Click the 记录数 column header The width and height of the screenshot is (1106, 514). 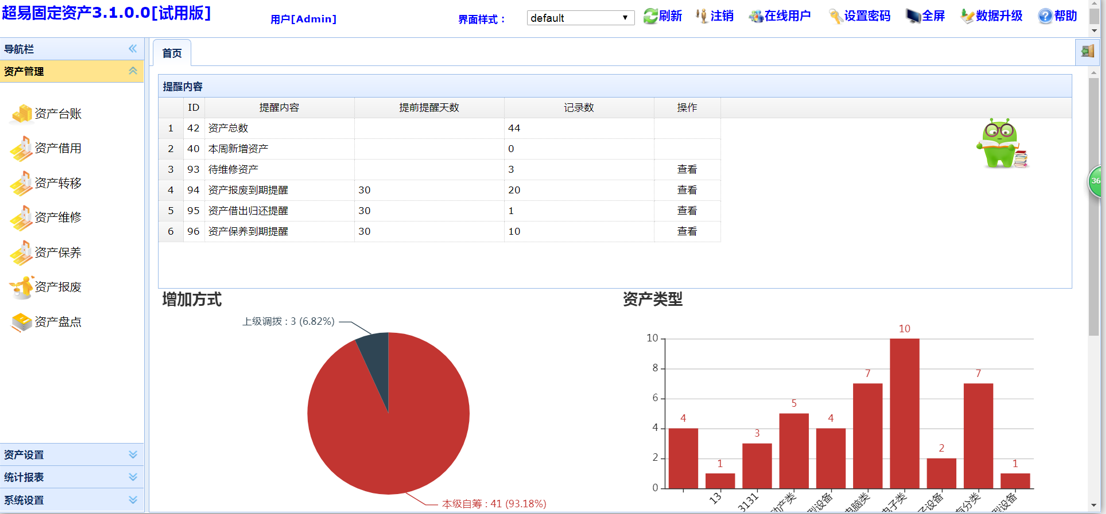pos(579,108)
